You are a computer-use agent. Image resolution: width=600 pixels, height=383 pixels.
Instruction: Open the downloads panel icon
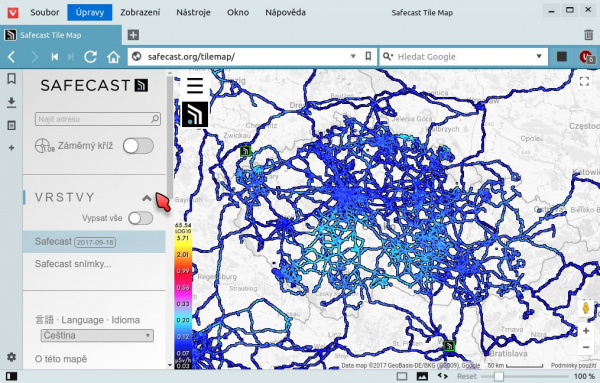point(11,103)
